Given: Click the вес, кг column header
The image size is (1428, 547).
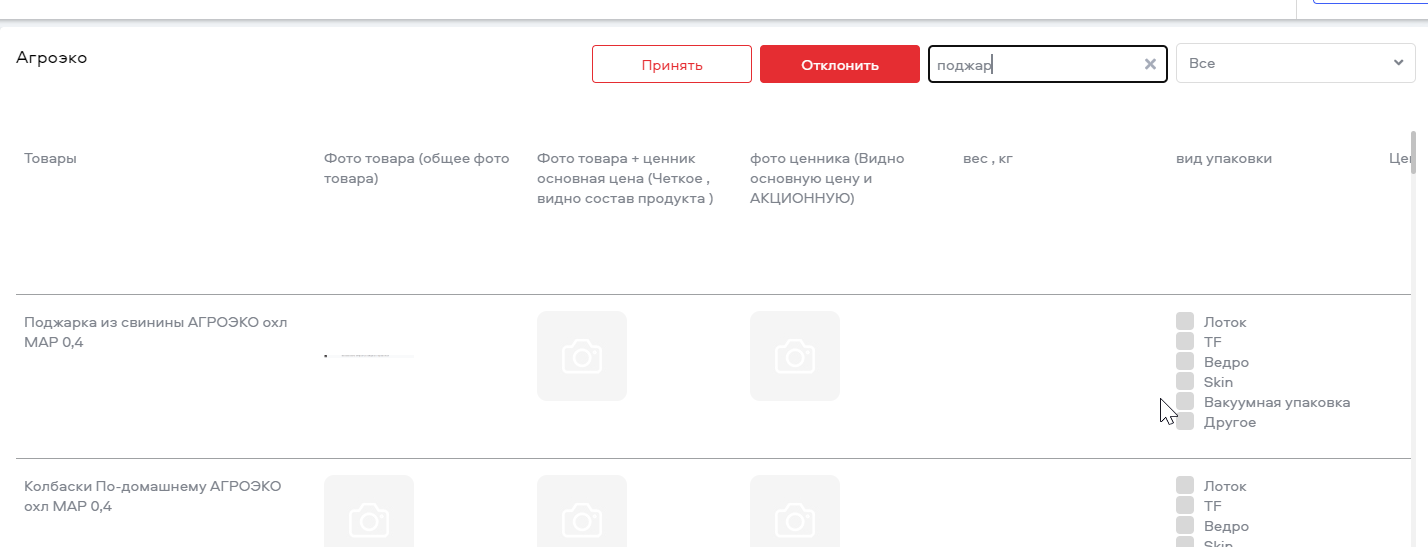Looking at the screenshot, I should pyautogui.click(x=988, y=159).
